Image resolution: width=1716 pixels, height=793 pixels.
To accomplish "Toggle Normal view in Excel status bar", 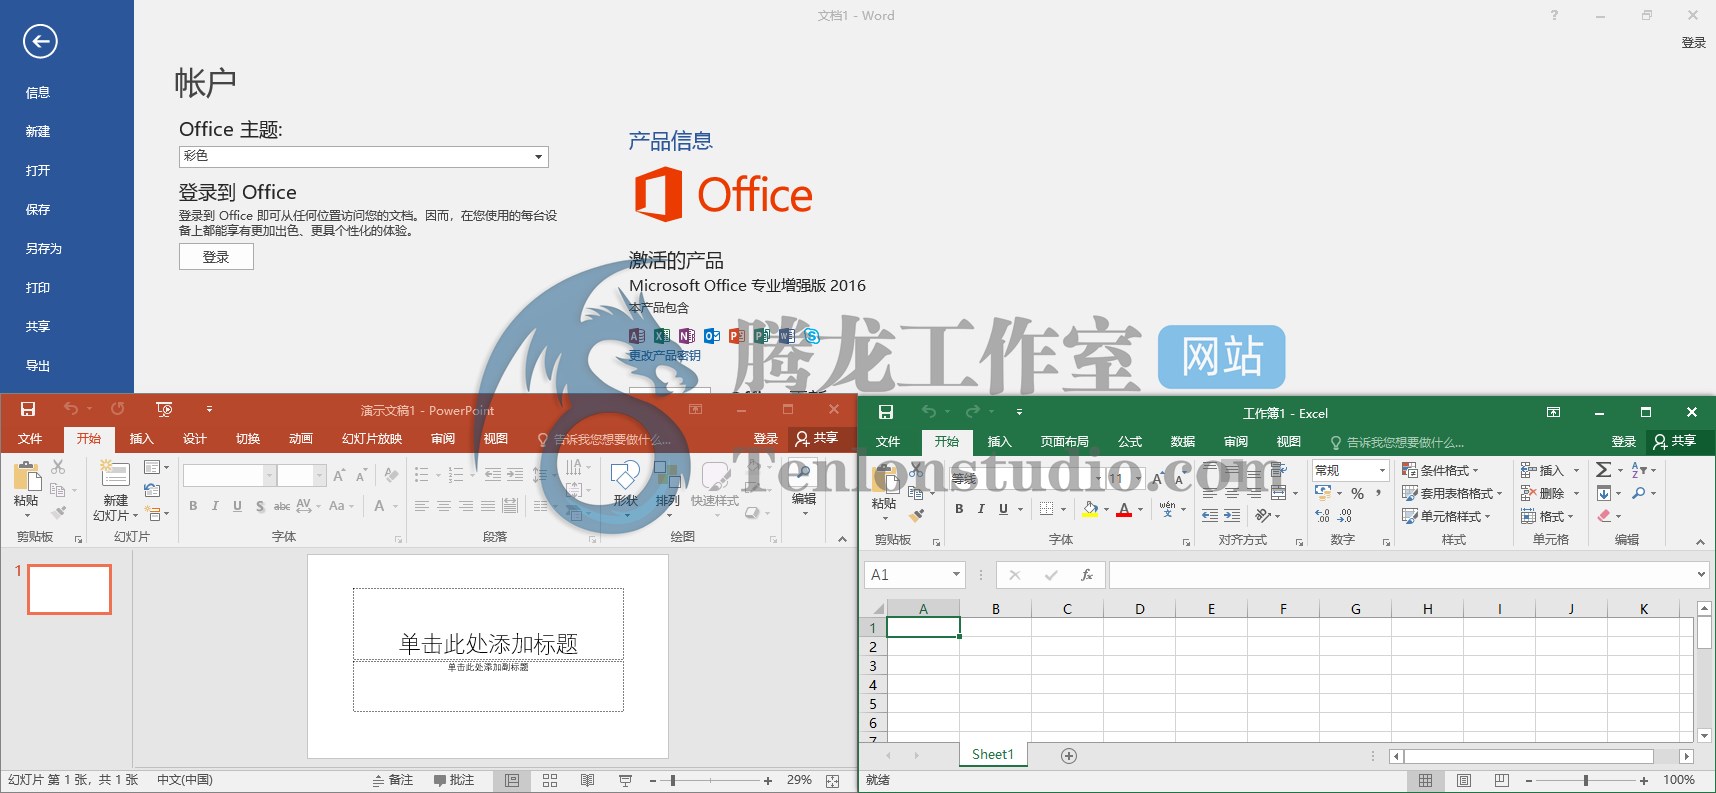I will pos(1426,781).
